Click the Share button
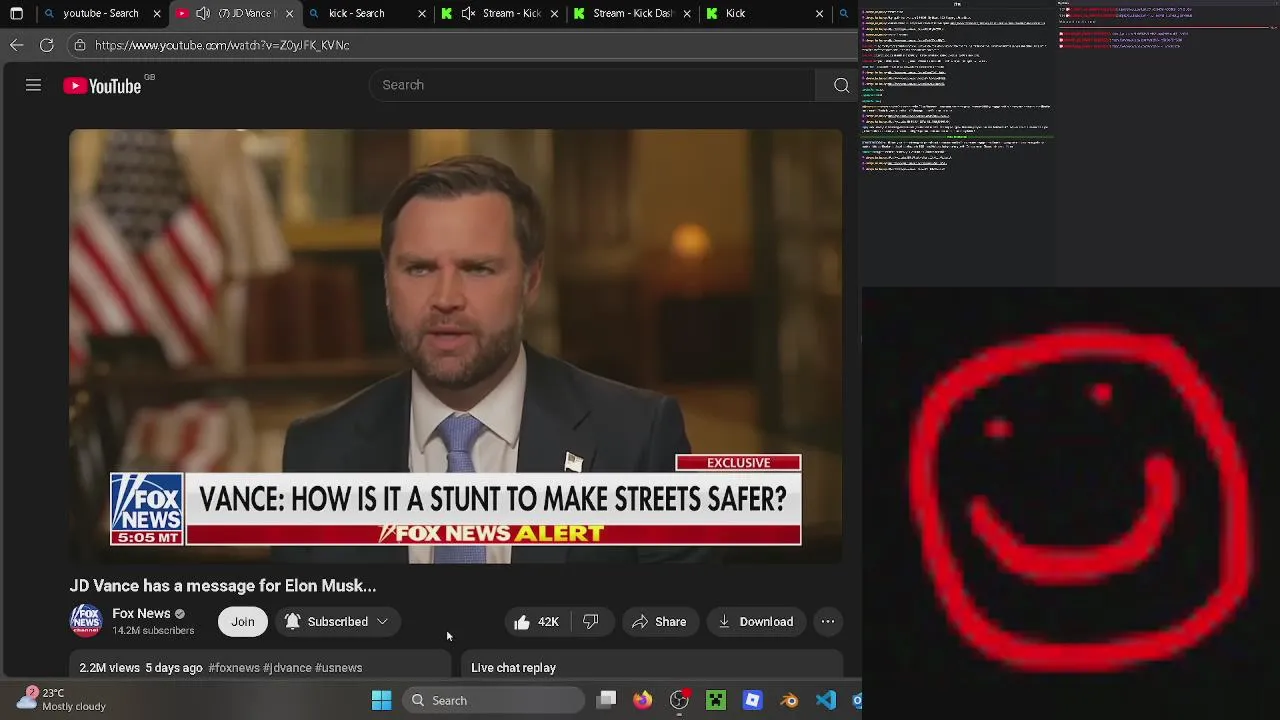 pos(659,622)
